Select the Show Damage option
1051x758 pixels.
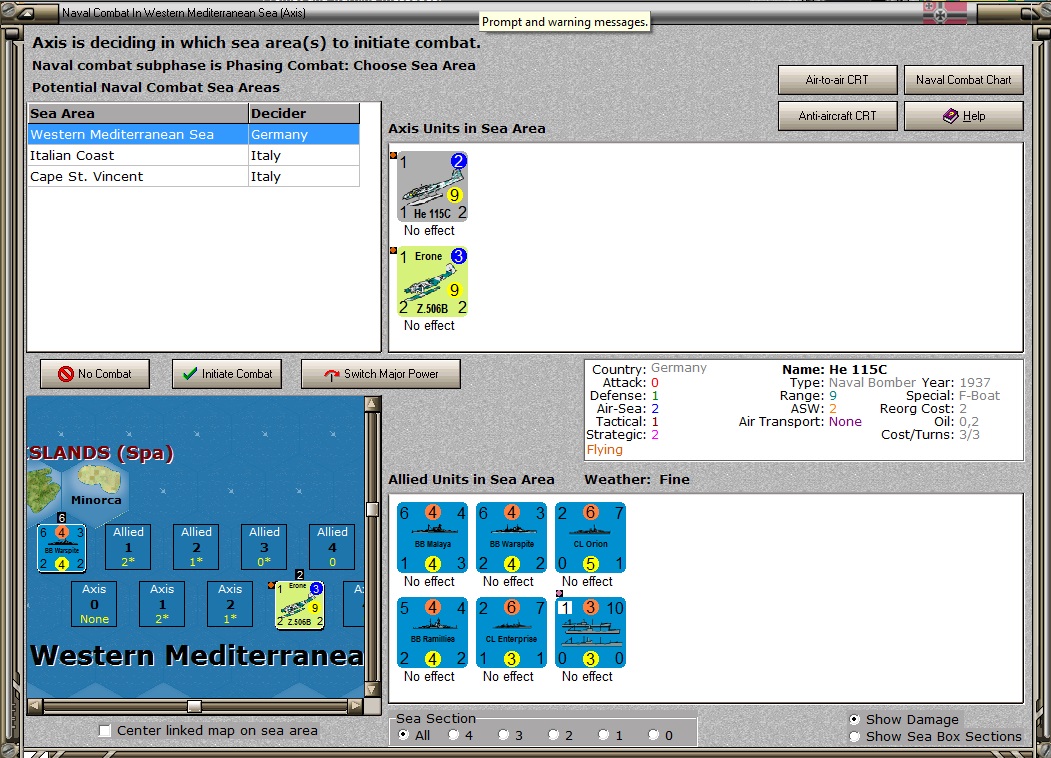(x=904, y=719)
